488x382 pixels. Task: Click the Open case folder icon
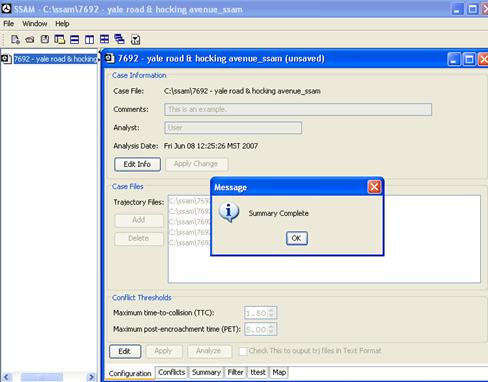(x=30, y=40)
